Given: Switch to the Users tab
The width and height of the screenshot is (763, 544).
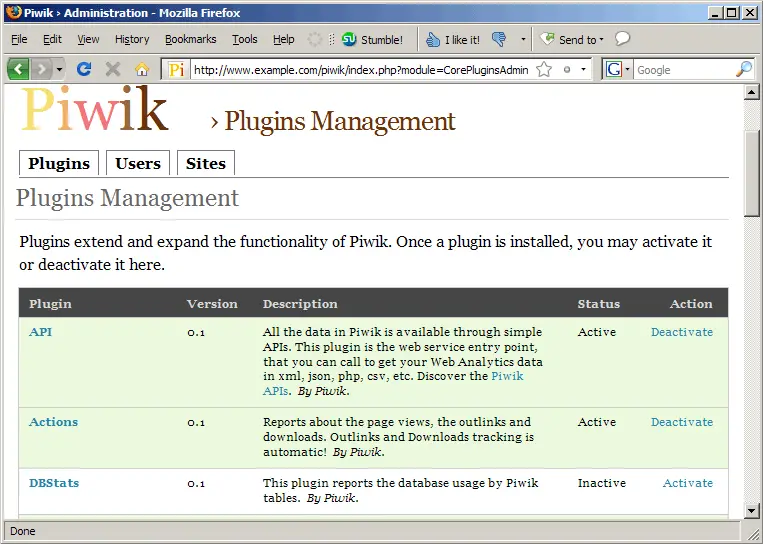Looking at the screenshot, I should click(x=138, y=163).
